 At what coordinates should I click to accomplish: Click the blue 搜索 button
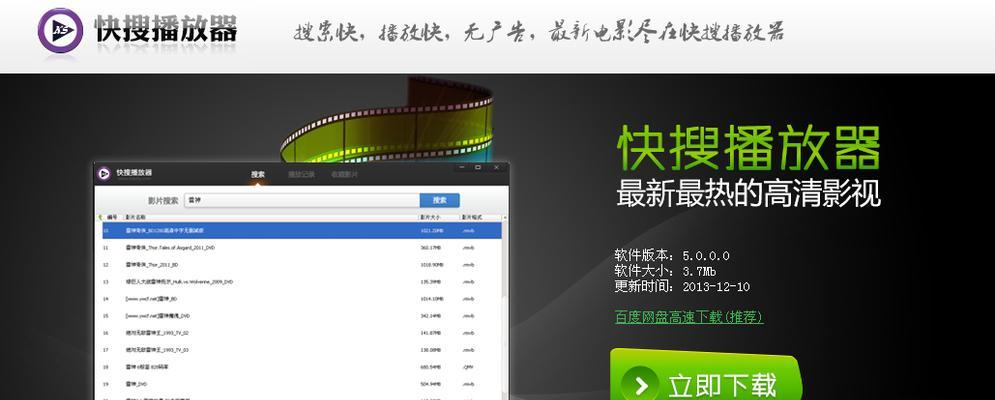pyautogui.click(x=440, y=200)
